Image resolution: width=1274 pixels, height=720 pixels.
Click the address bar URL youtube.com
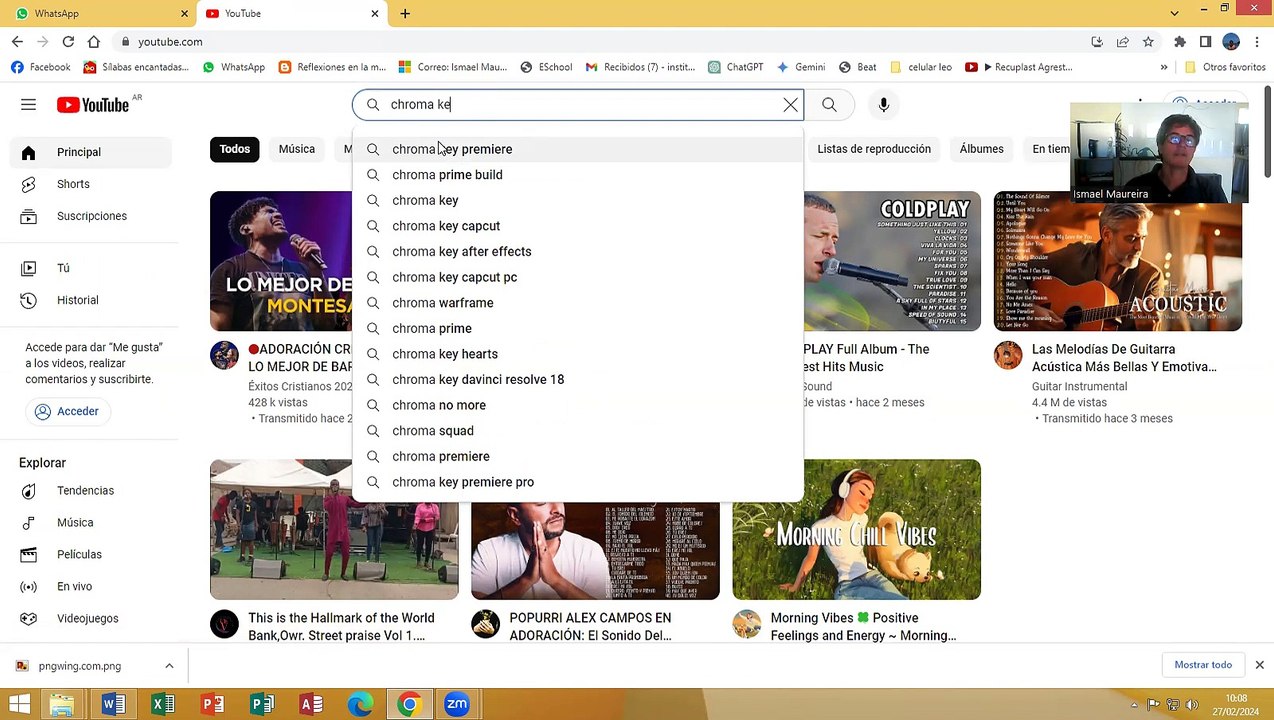click(x=170, y=41)
